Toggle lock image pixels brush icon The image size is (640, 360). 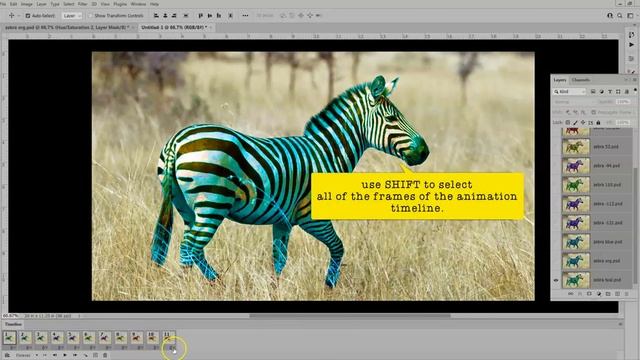click(575, 122)
